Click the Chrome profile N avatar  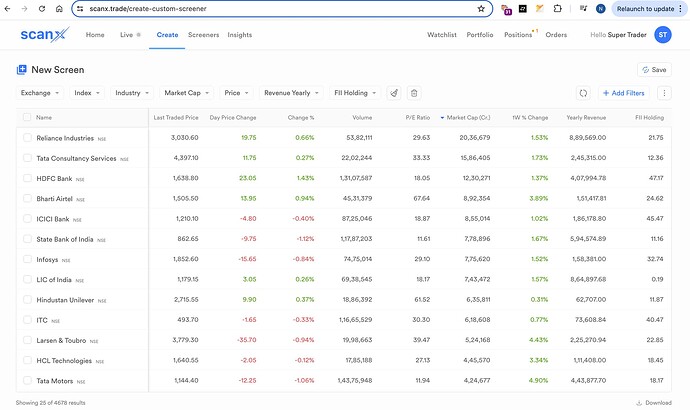tap(600, 8)
